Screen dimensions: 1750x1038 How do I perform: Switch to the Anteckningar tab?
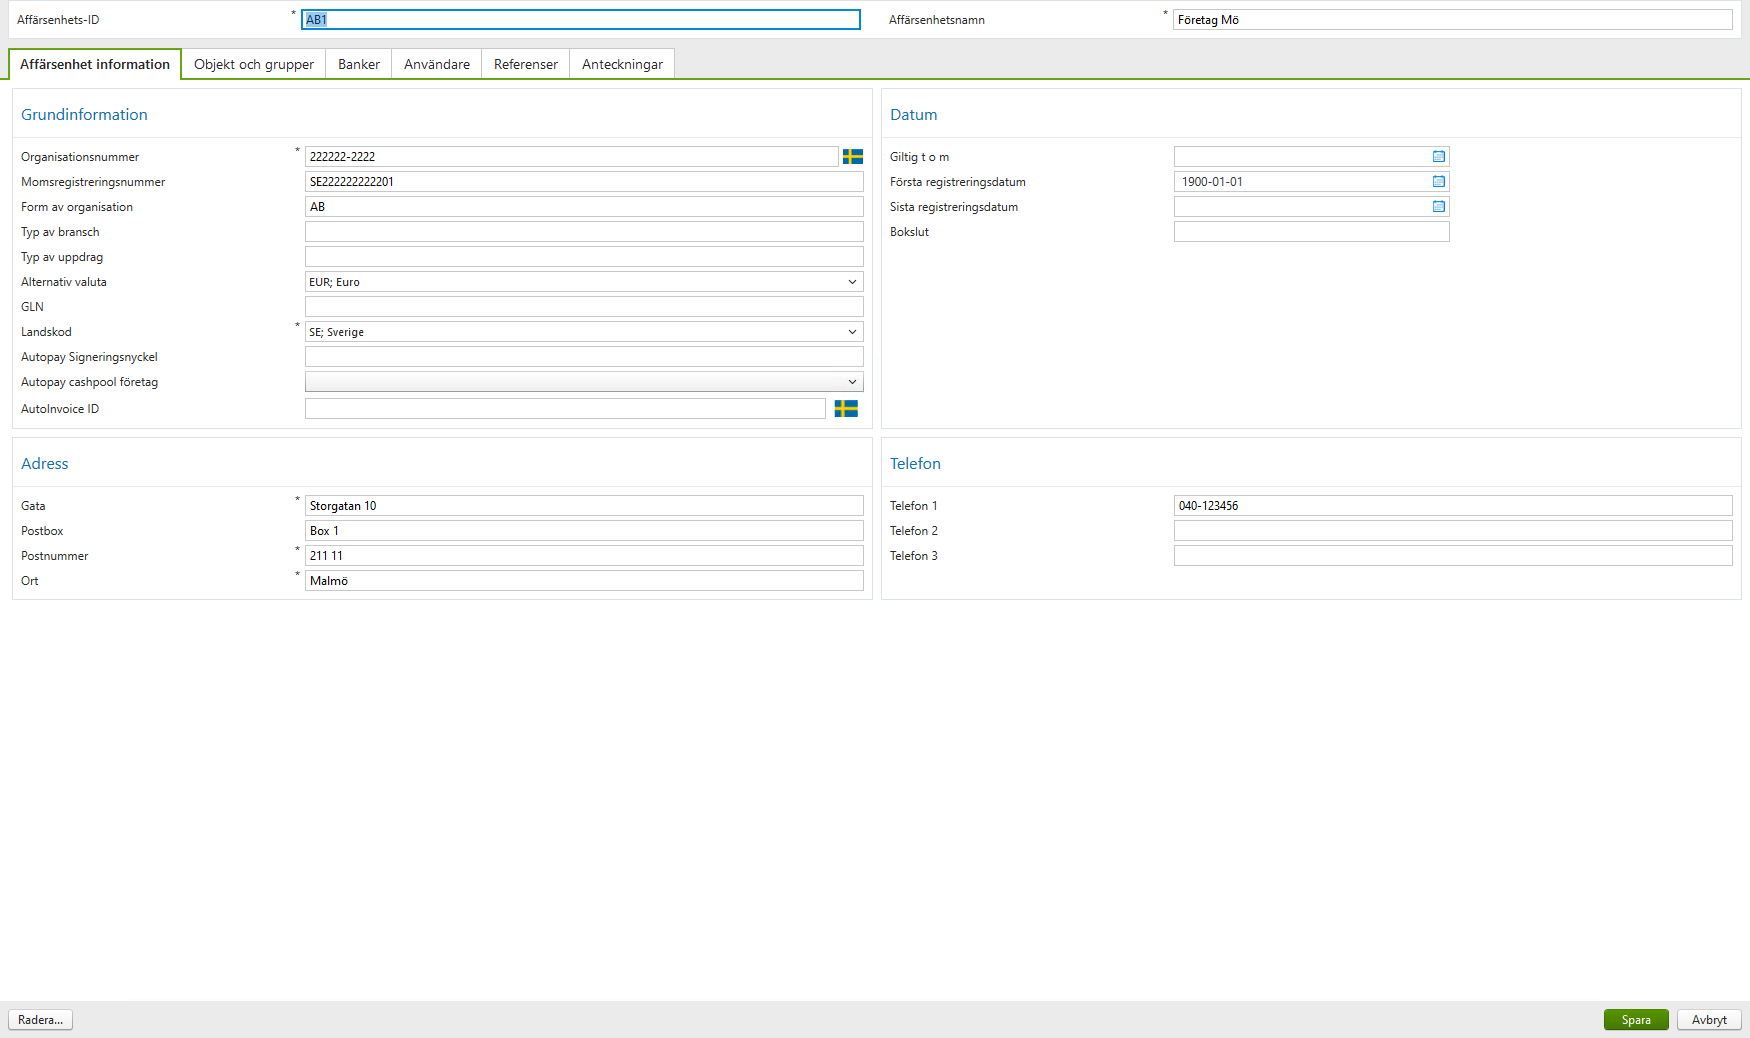click(x=621, y=63)
